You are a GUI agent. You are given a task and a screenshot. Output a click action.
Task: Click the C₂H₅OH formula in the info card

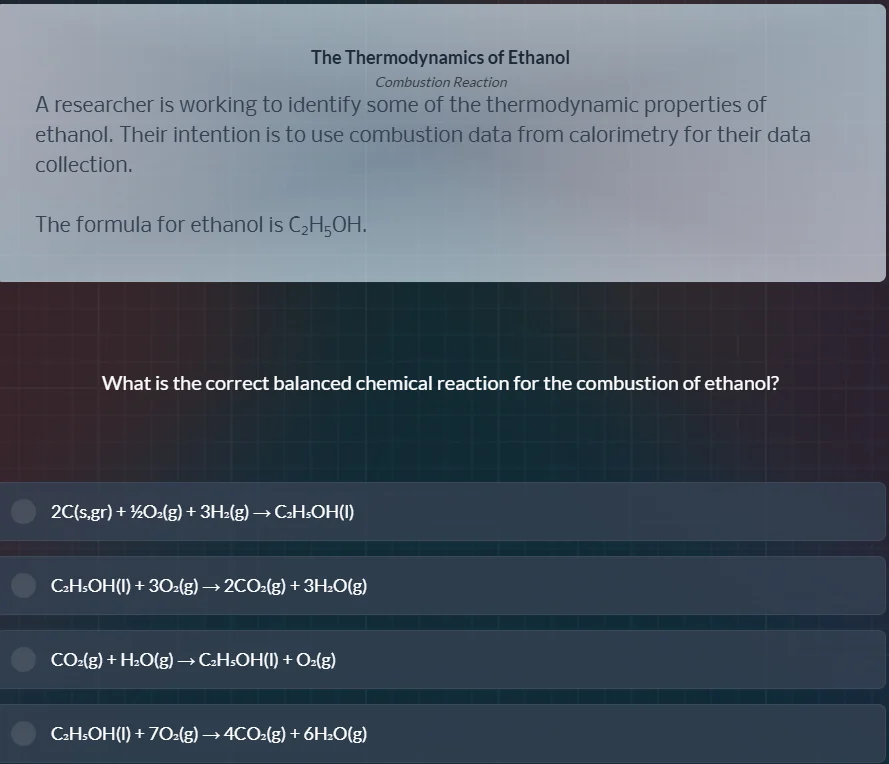(x=327, y=224)
